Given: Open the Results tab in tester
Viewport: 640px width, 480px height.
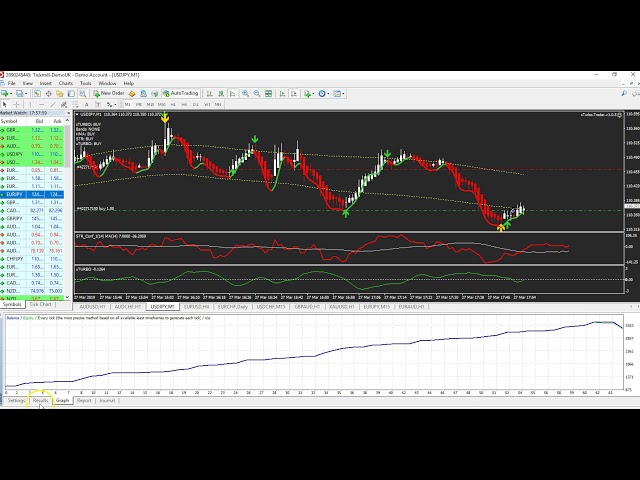Looking at the screenshot, I should click(40, 400).
